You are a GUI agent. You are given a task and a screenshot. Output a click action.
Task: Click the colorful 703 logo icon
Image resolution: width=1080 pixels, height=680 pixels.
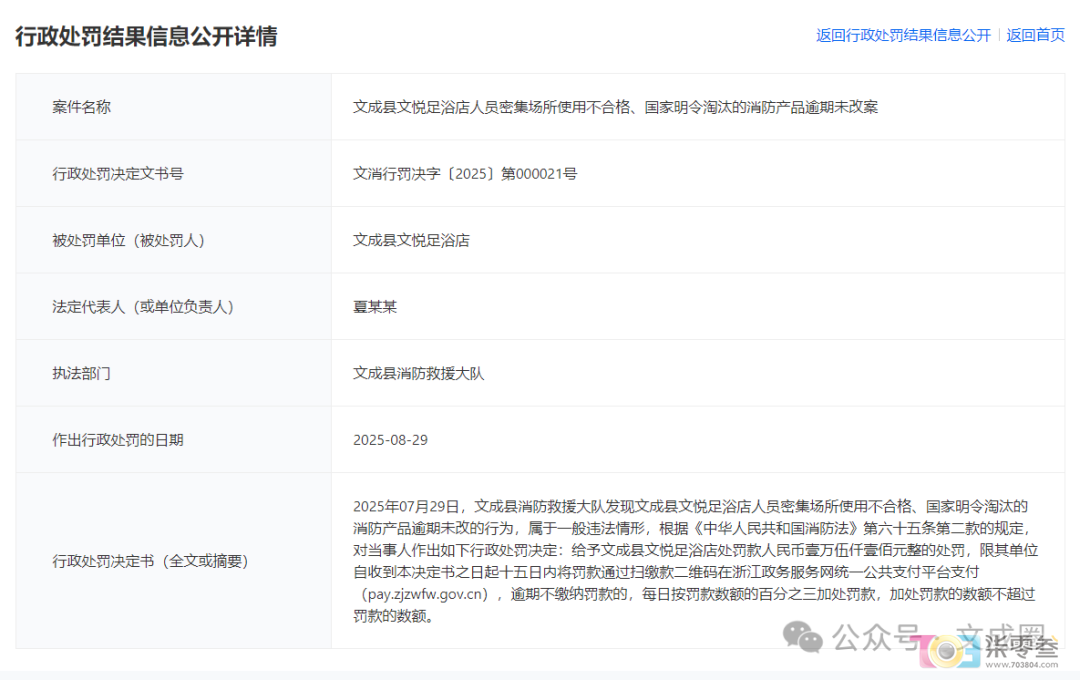point(945,652)
